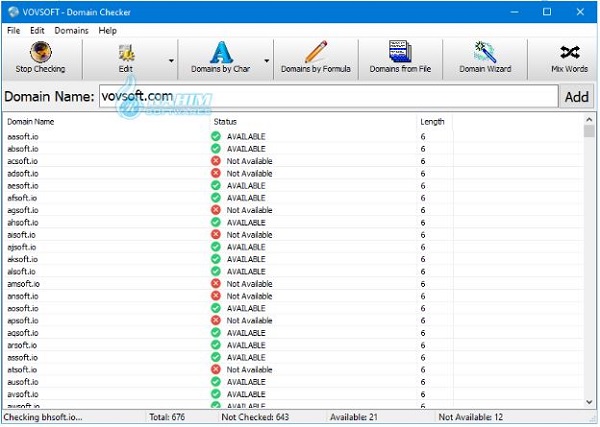Click the scrollbar up arrow
The width and height of the screenshot is (600, 427).
589,120
